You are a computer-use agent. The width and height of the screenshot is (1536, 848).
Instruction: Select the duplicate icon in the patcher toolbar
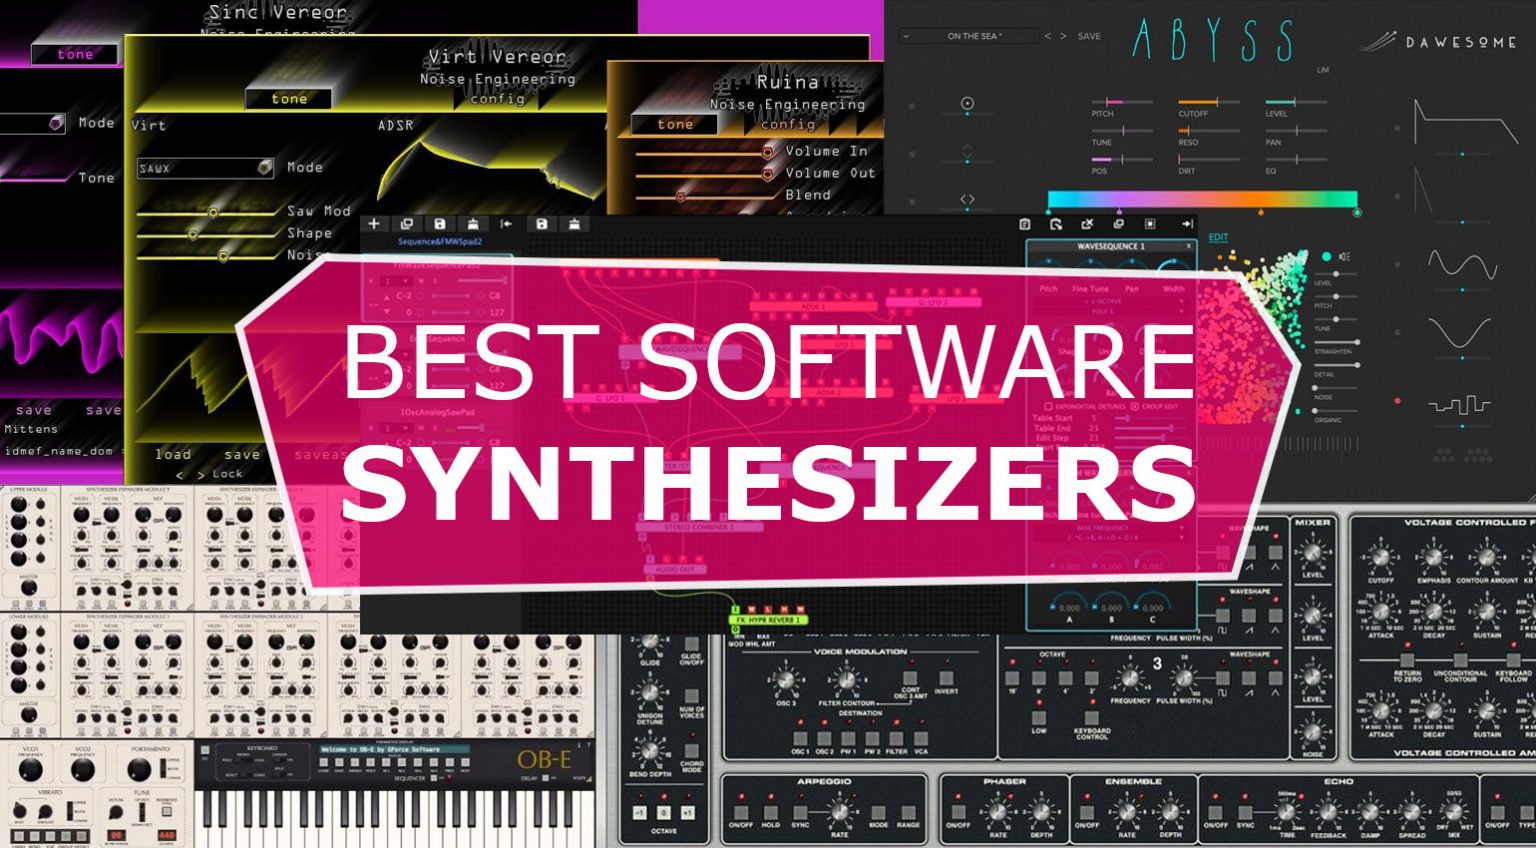(407, 222)
